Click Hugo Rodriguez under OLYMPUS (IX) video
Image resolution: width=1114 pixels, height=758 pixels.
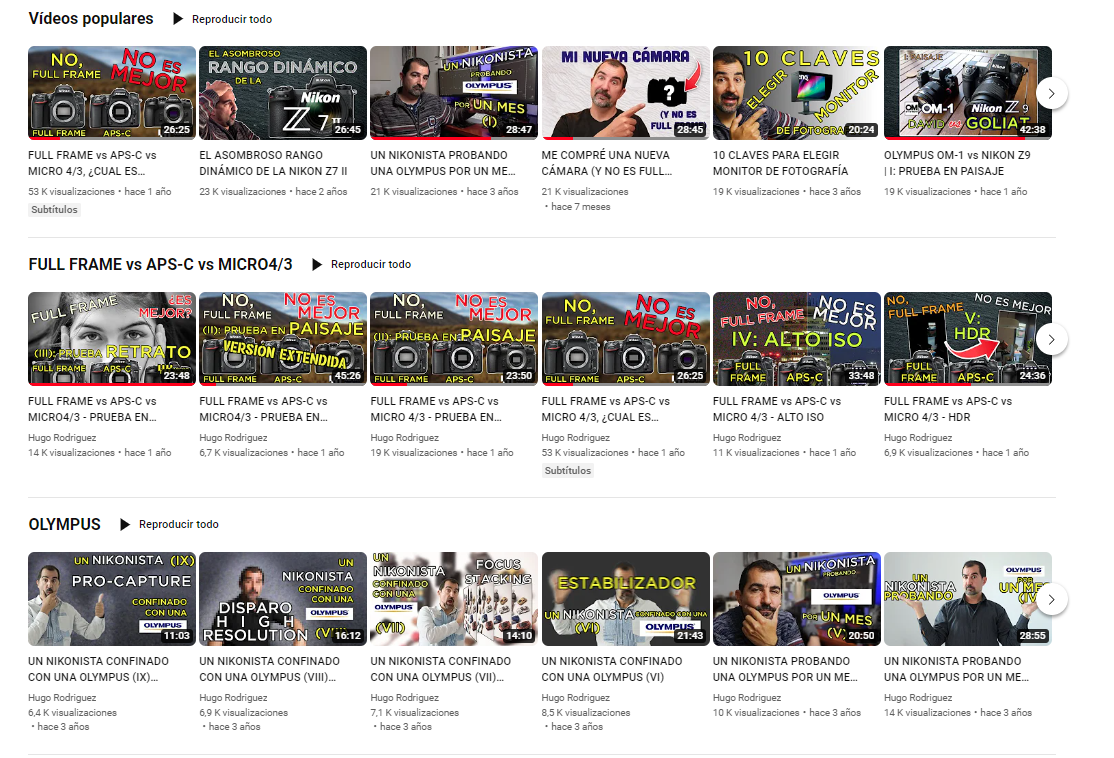click(63, 698)
